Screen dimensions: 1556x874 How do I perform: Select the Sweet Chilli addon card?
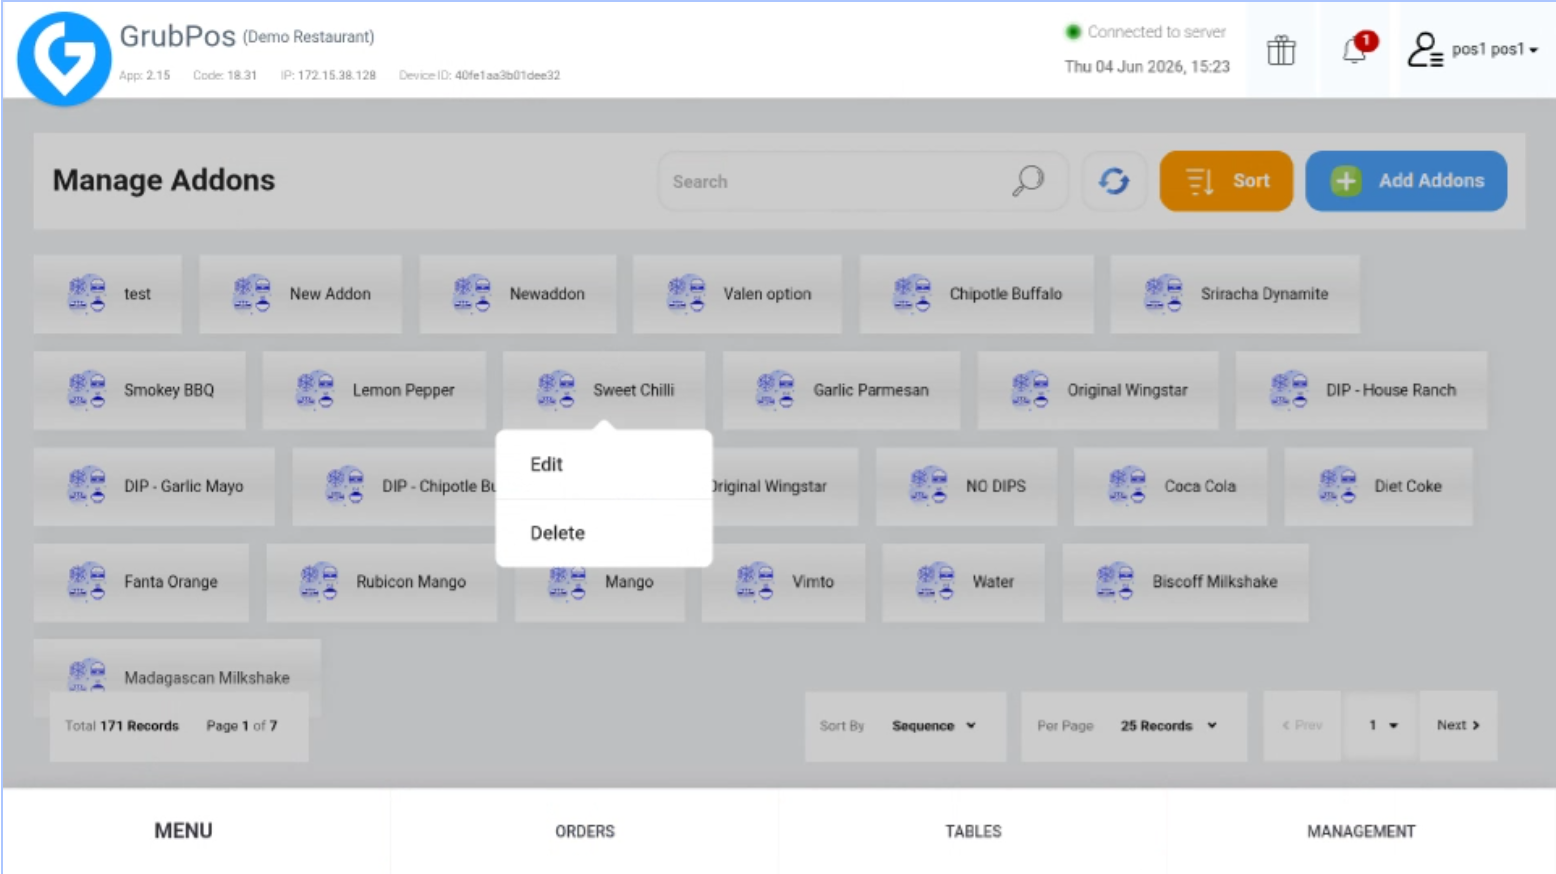604,390
